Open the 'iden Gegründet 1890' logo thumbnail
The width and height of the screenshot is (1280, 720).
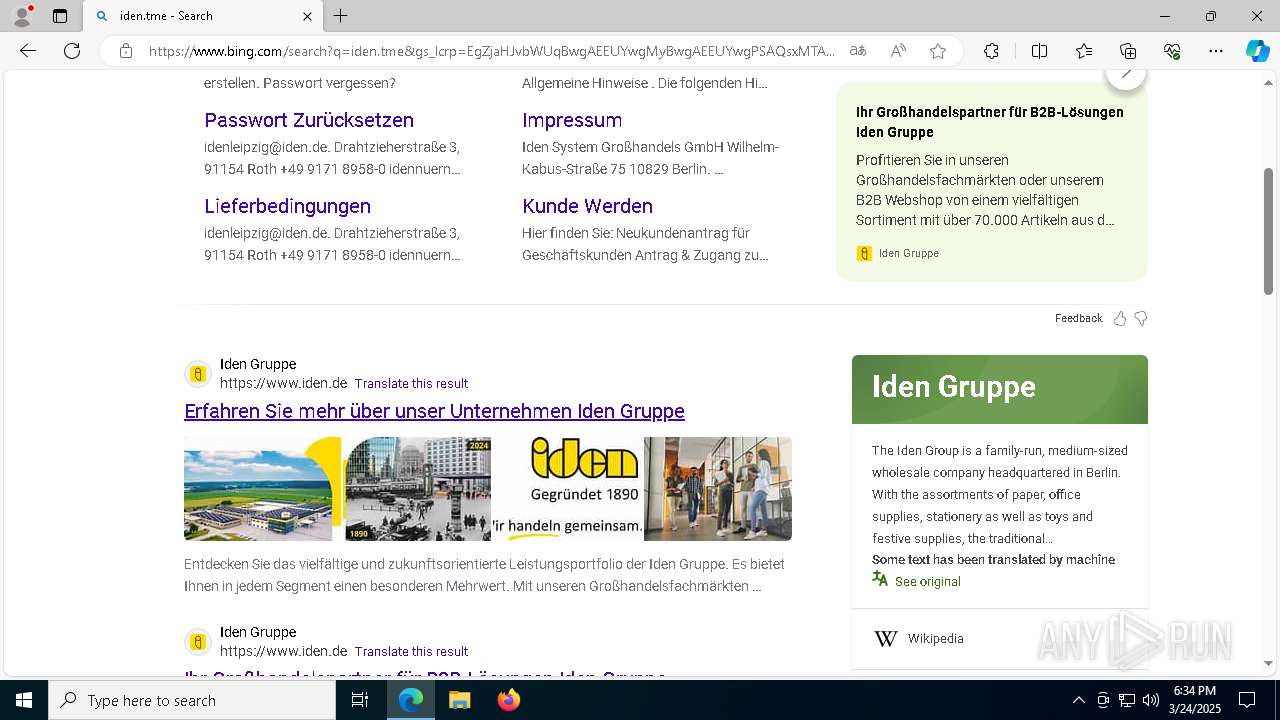point(567,489)
